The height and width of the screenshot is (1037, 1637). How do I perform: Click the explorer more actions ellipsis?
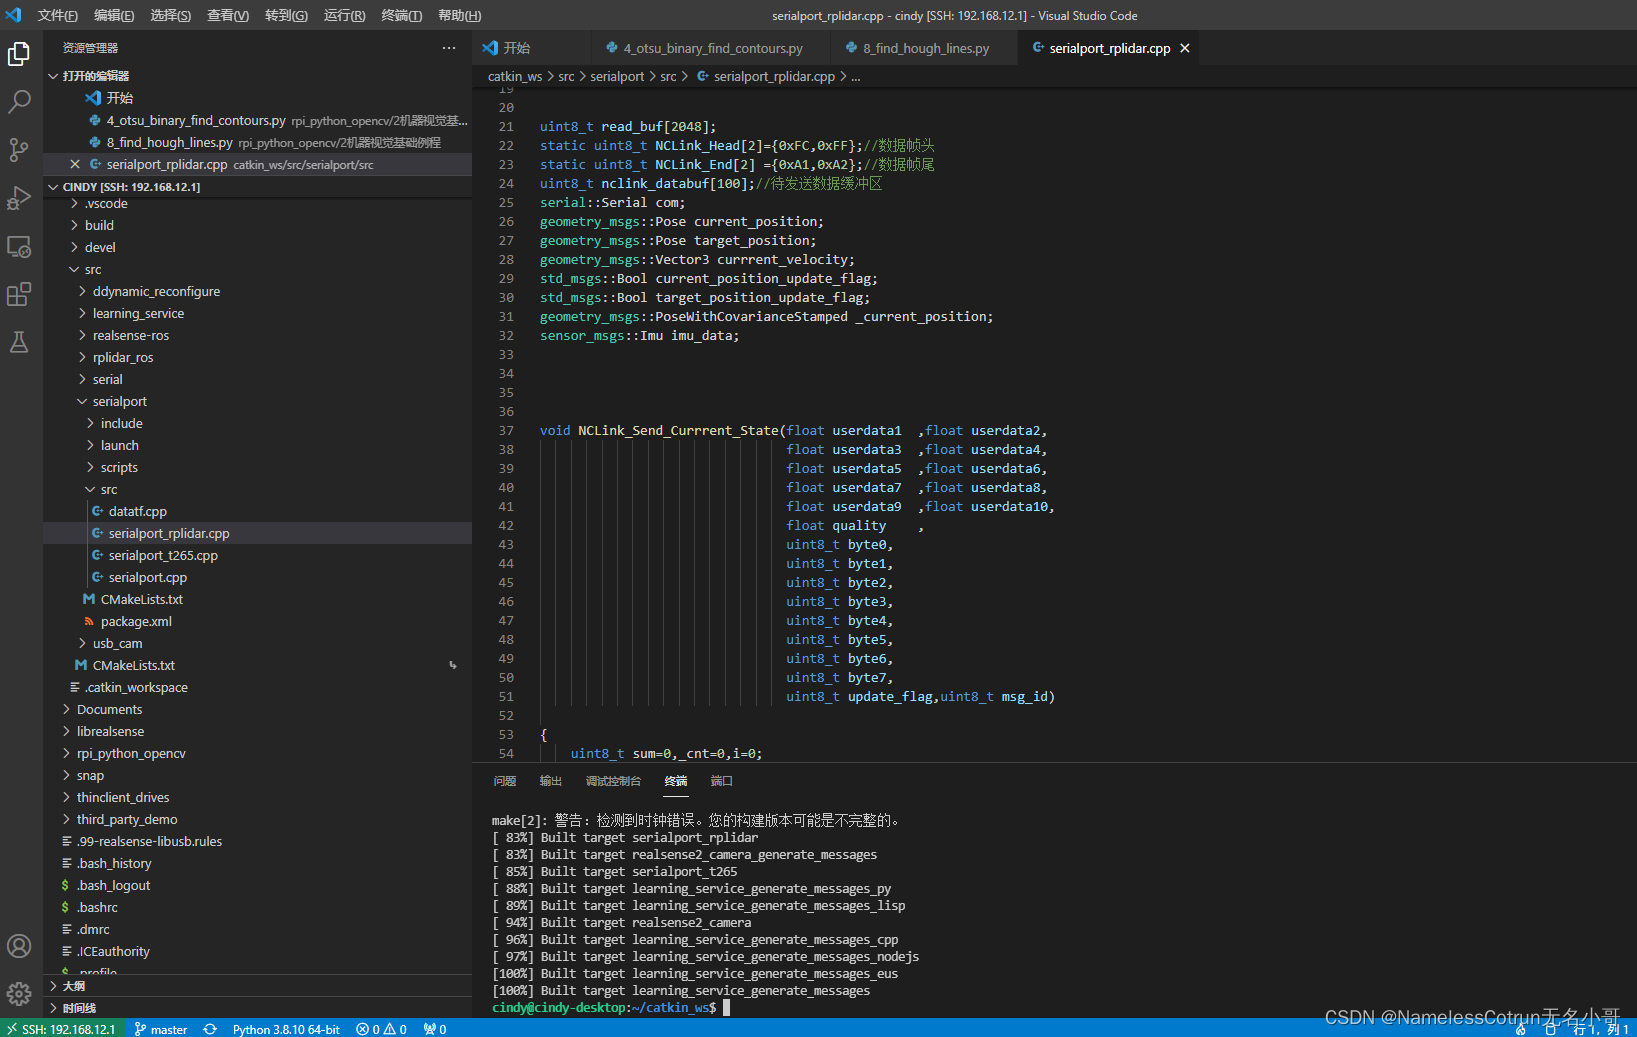[x=449, y=48]
